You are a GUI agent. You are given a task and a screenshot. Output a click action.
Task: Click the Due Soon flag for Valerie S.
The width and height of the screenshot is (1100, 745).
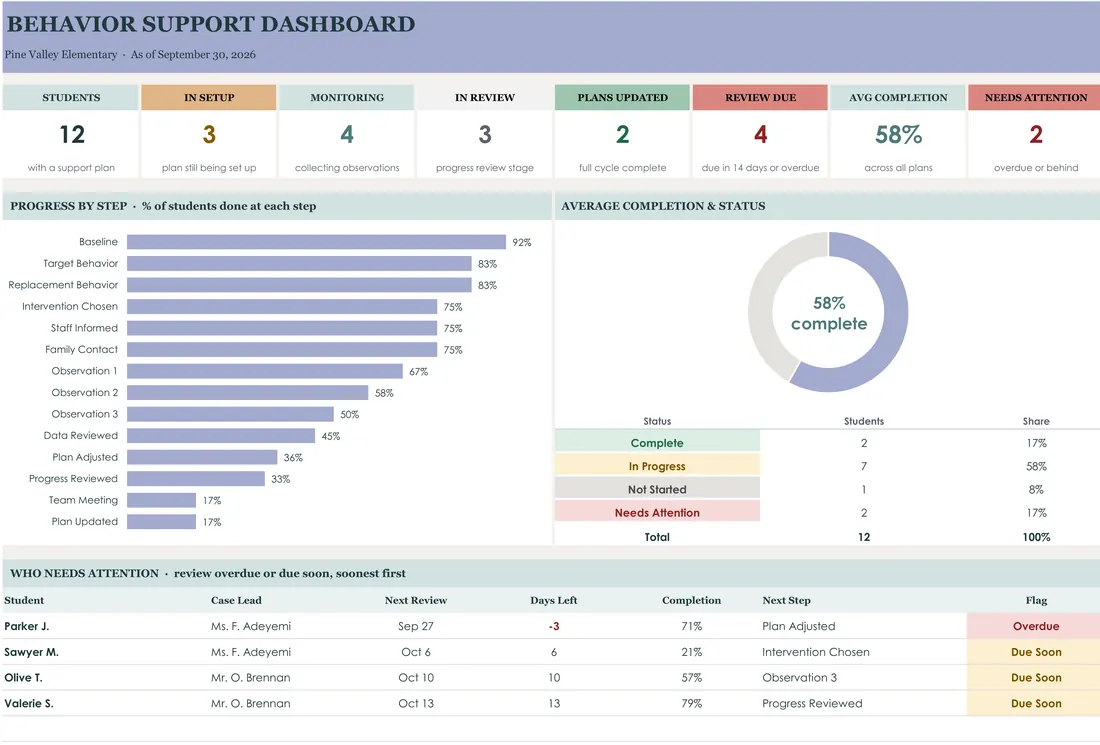(1035, 703)
